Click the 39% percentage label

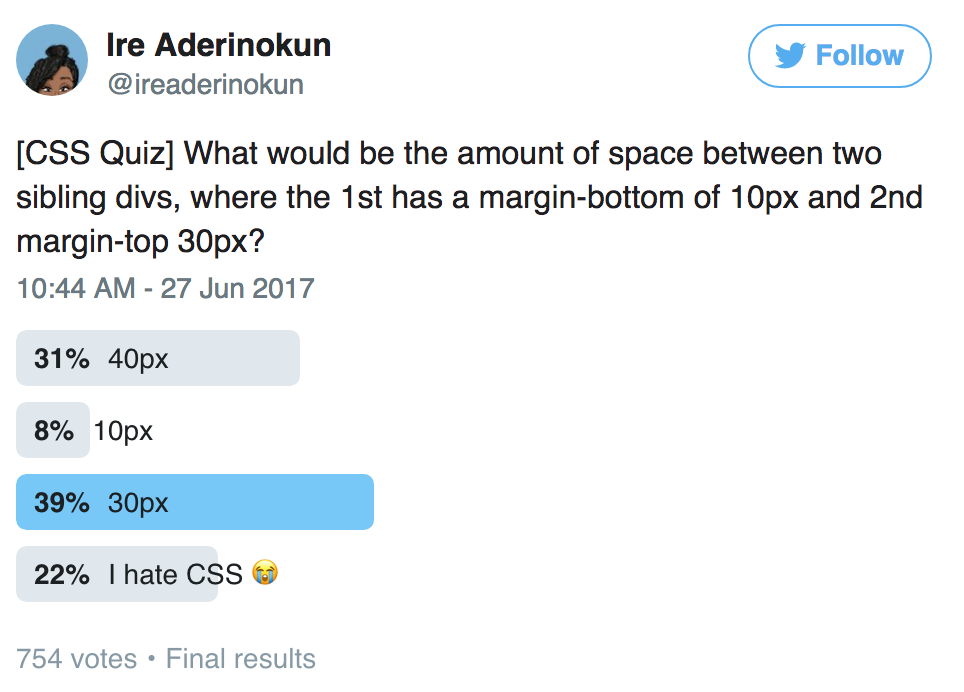[61, 503]
